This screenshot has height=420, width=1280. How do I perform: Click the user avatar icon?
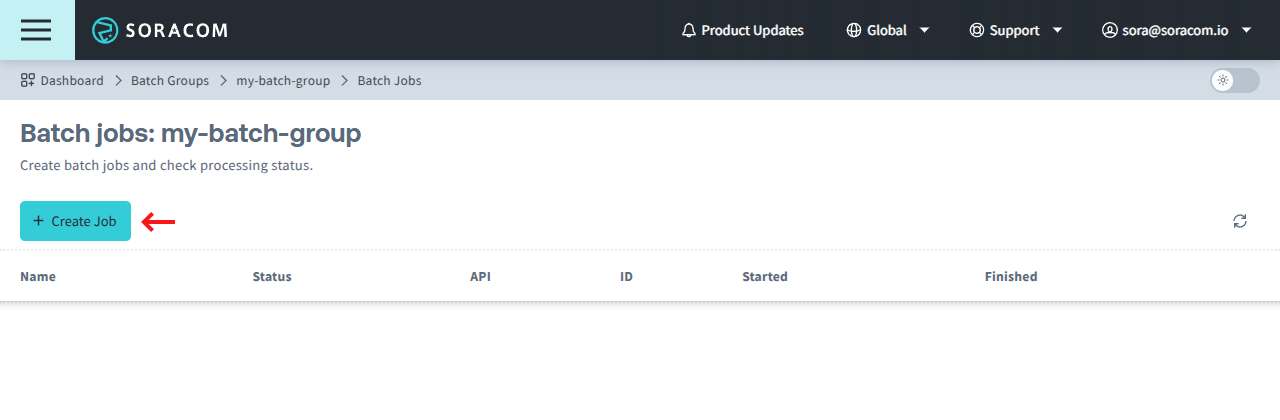1109,30
